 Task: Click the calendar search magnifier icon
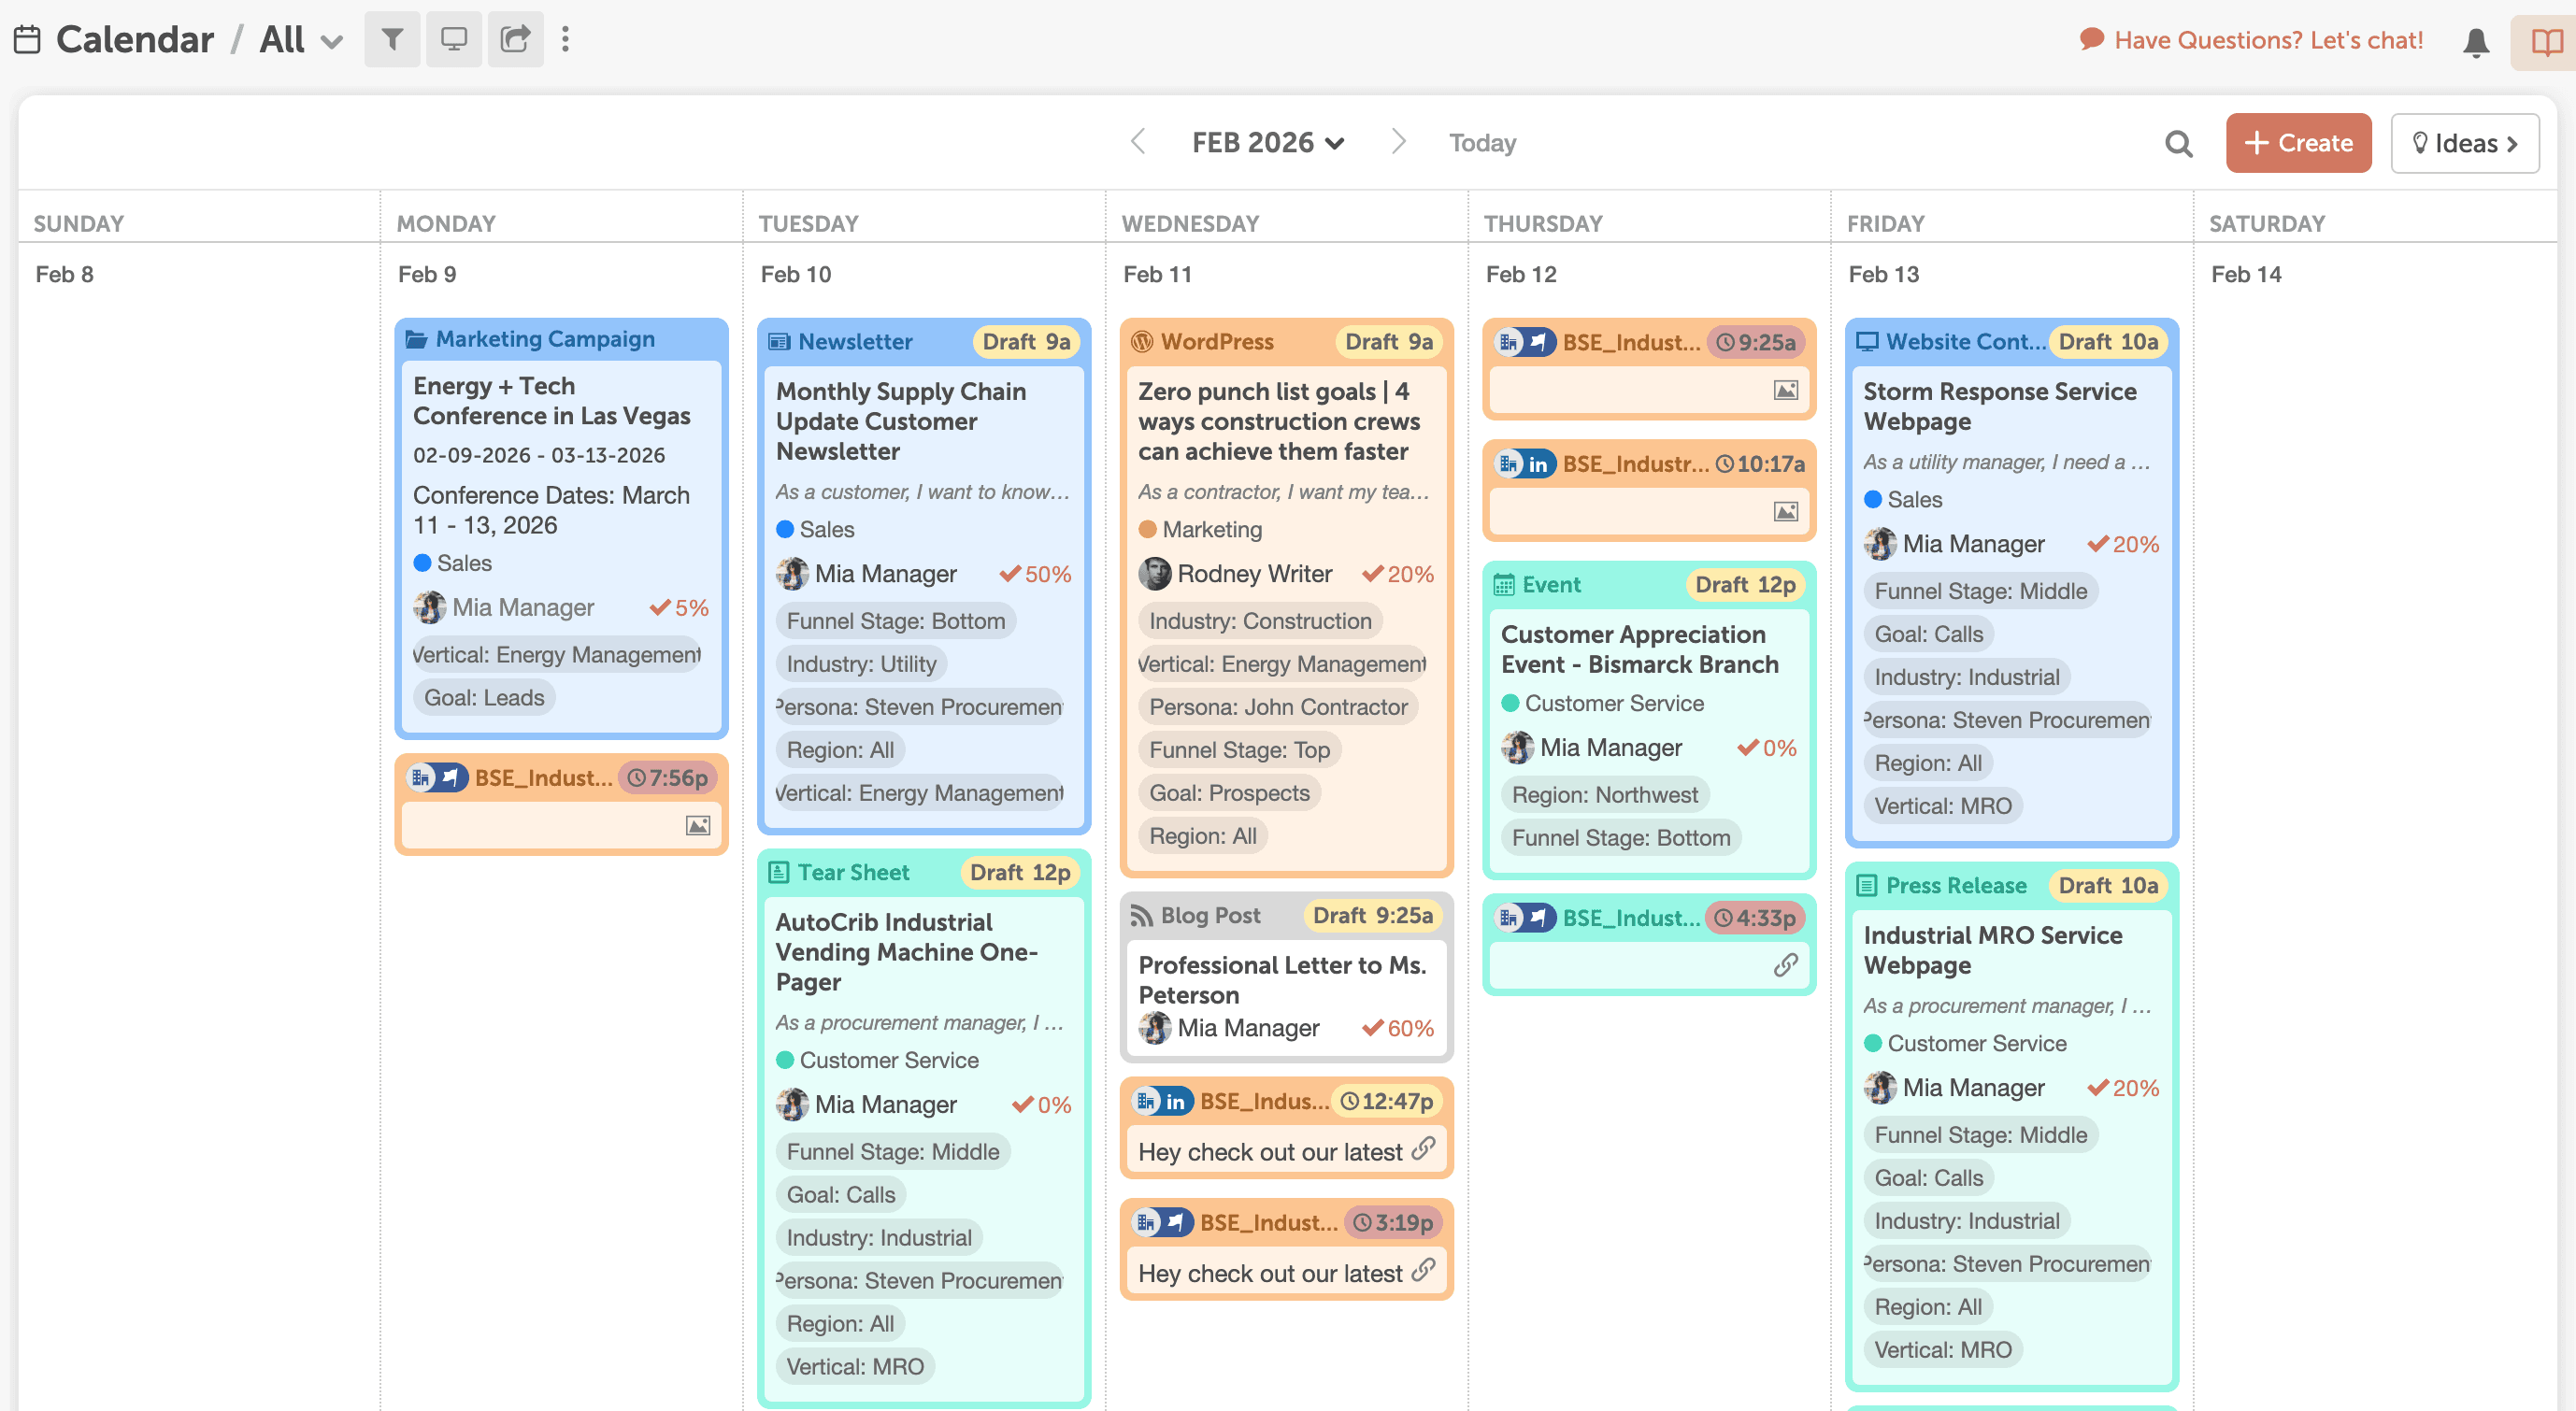[2179, 144]
